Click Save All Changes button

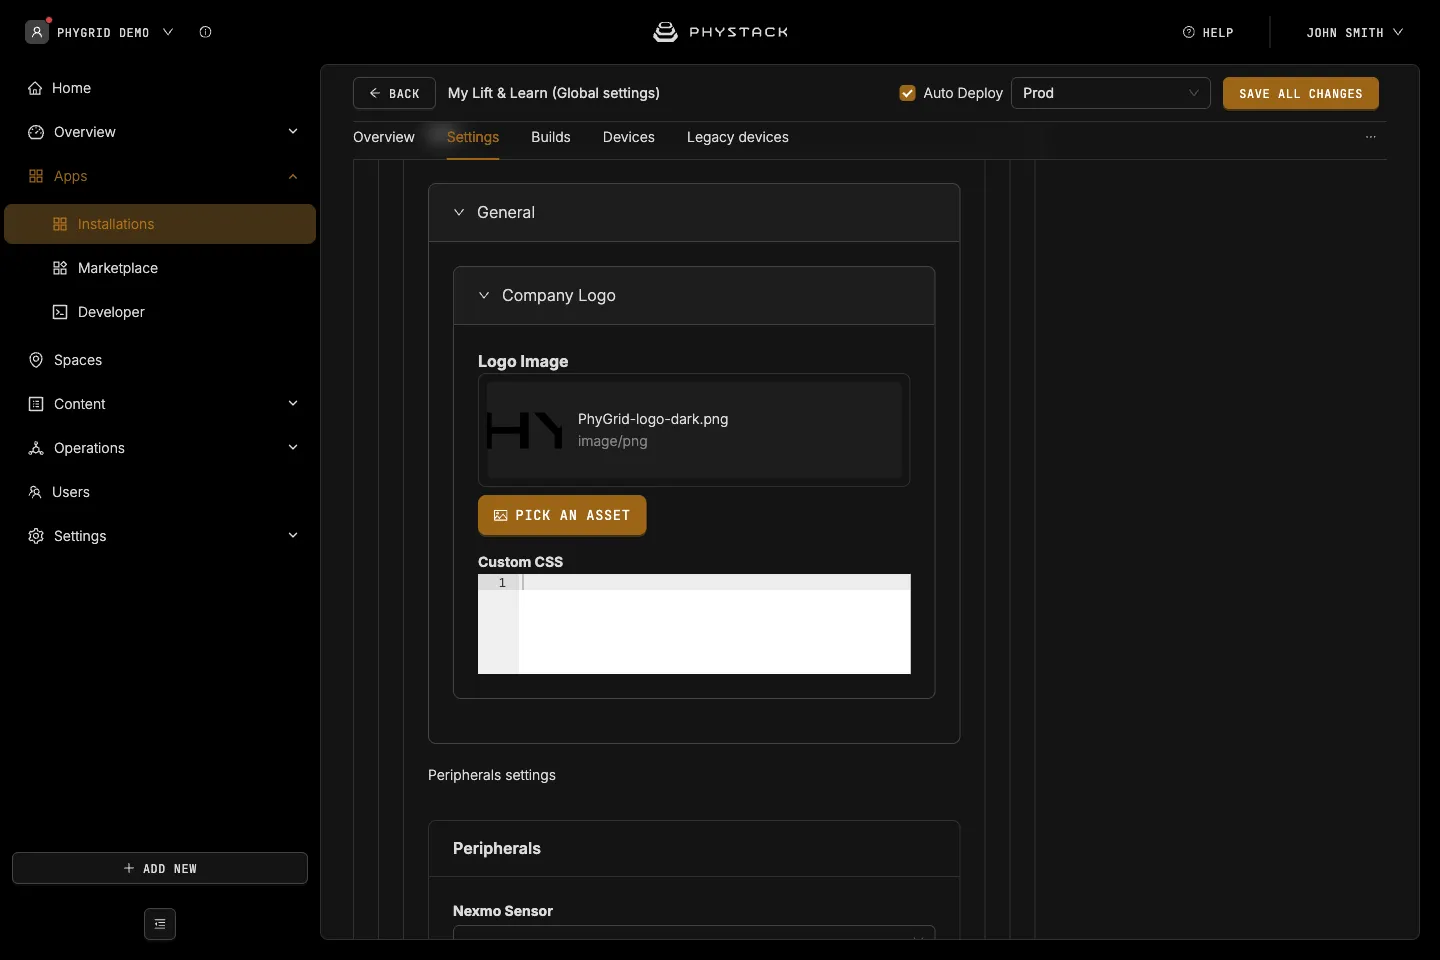point(1301,93)
